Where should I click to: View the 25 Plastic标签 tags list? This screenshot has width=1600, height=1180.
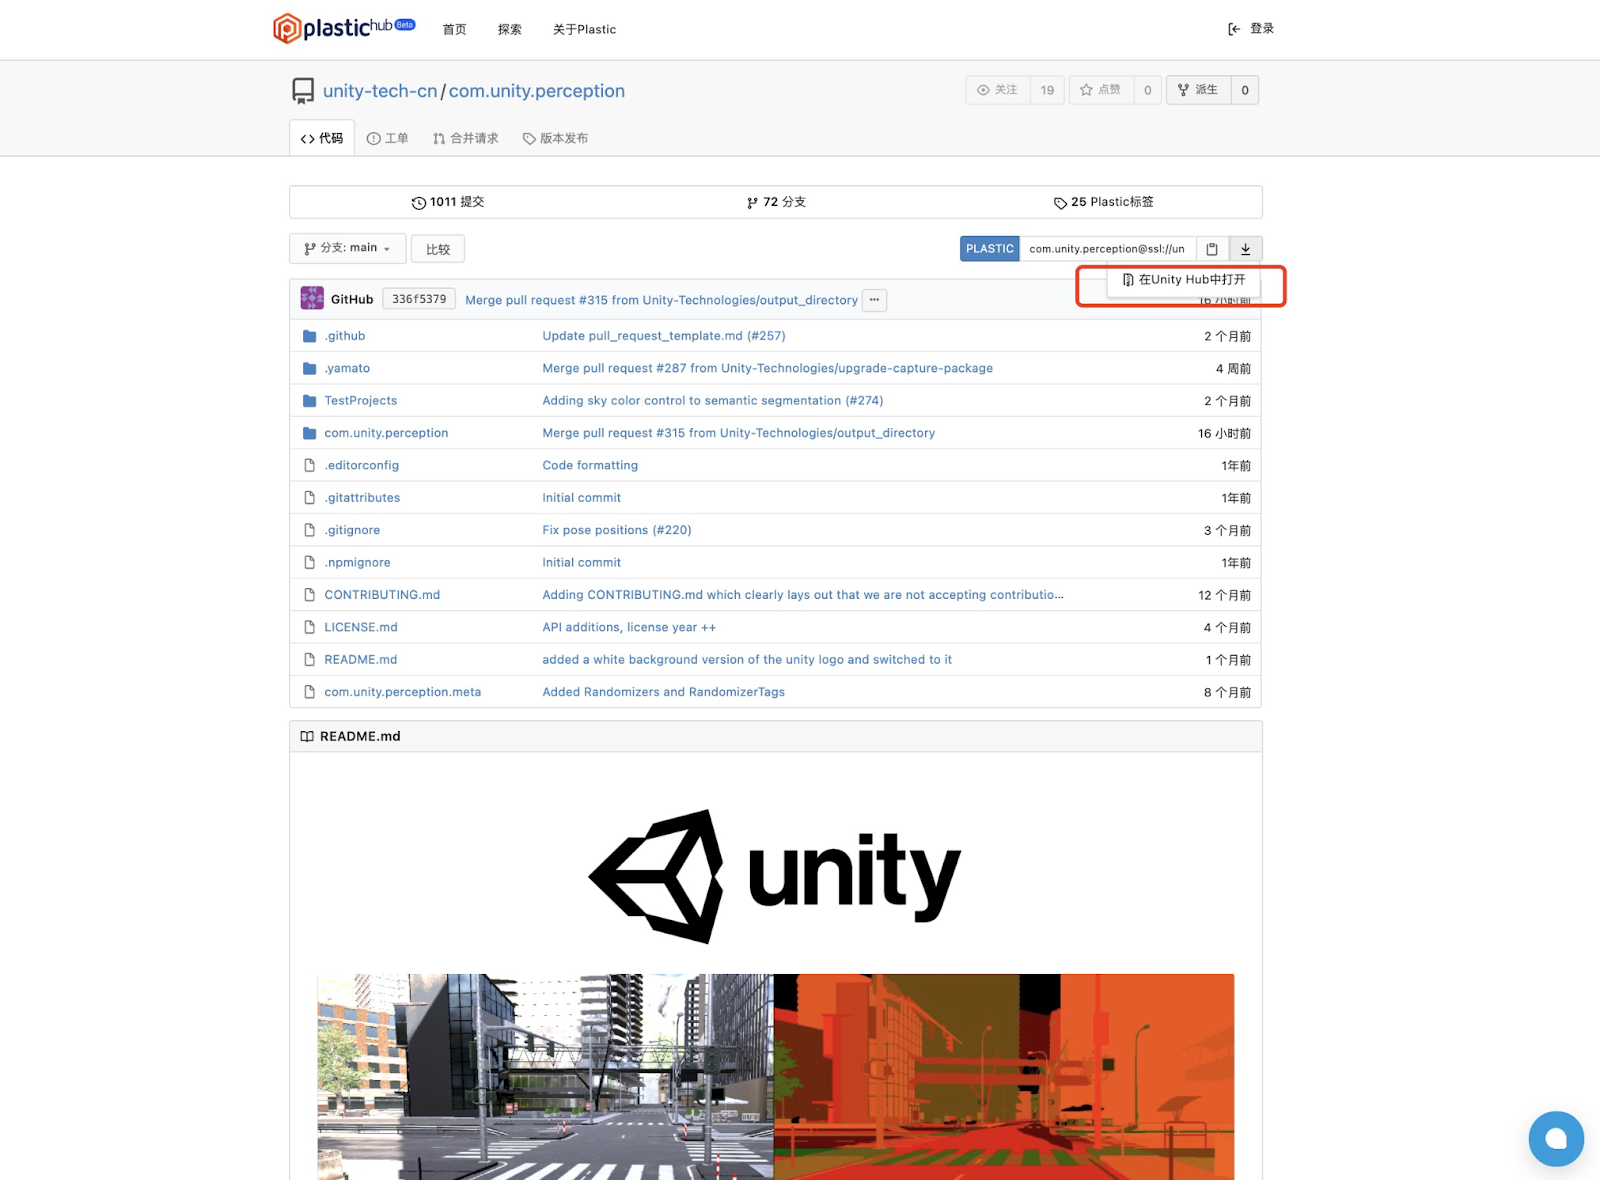[x=1104, y=202]
